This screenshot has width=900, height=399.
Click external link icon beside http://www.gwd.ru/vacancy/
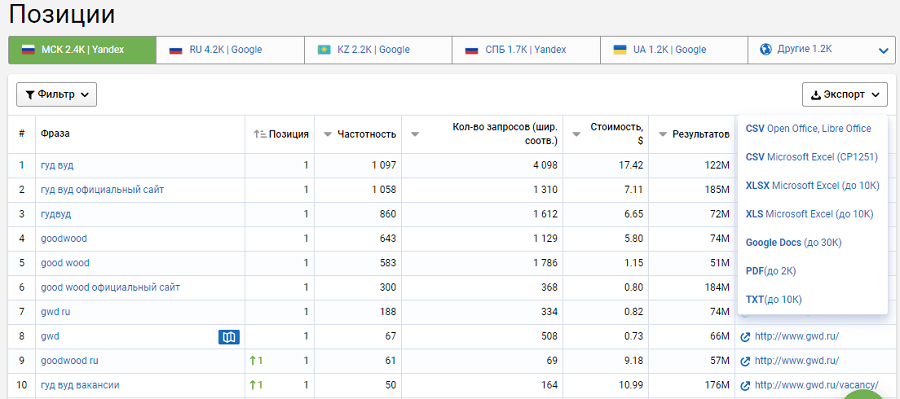746,385
